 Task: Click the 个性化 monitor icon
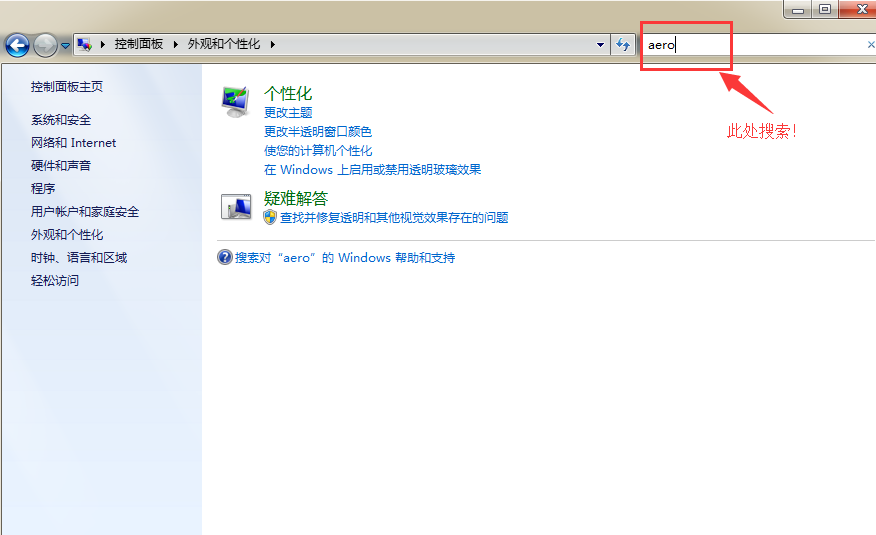click(236, 102)
